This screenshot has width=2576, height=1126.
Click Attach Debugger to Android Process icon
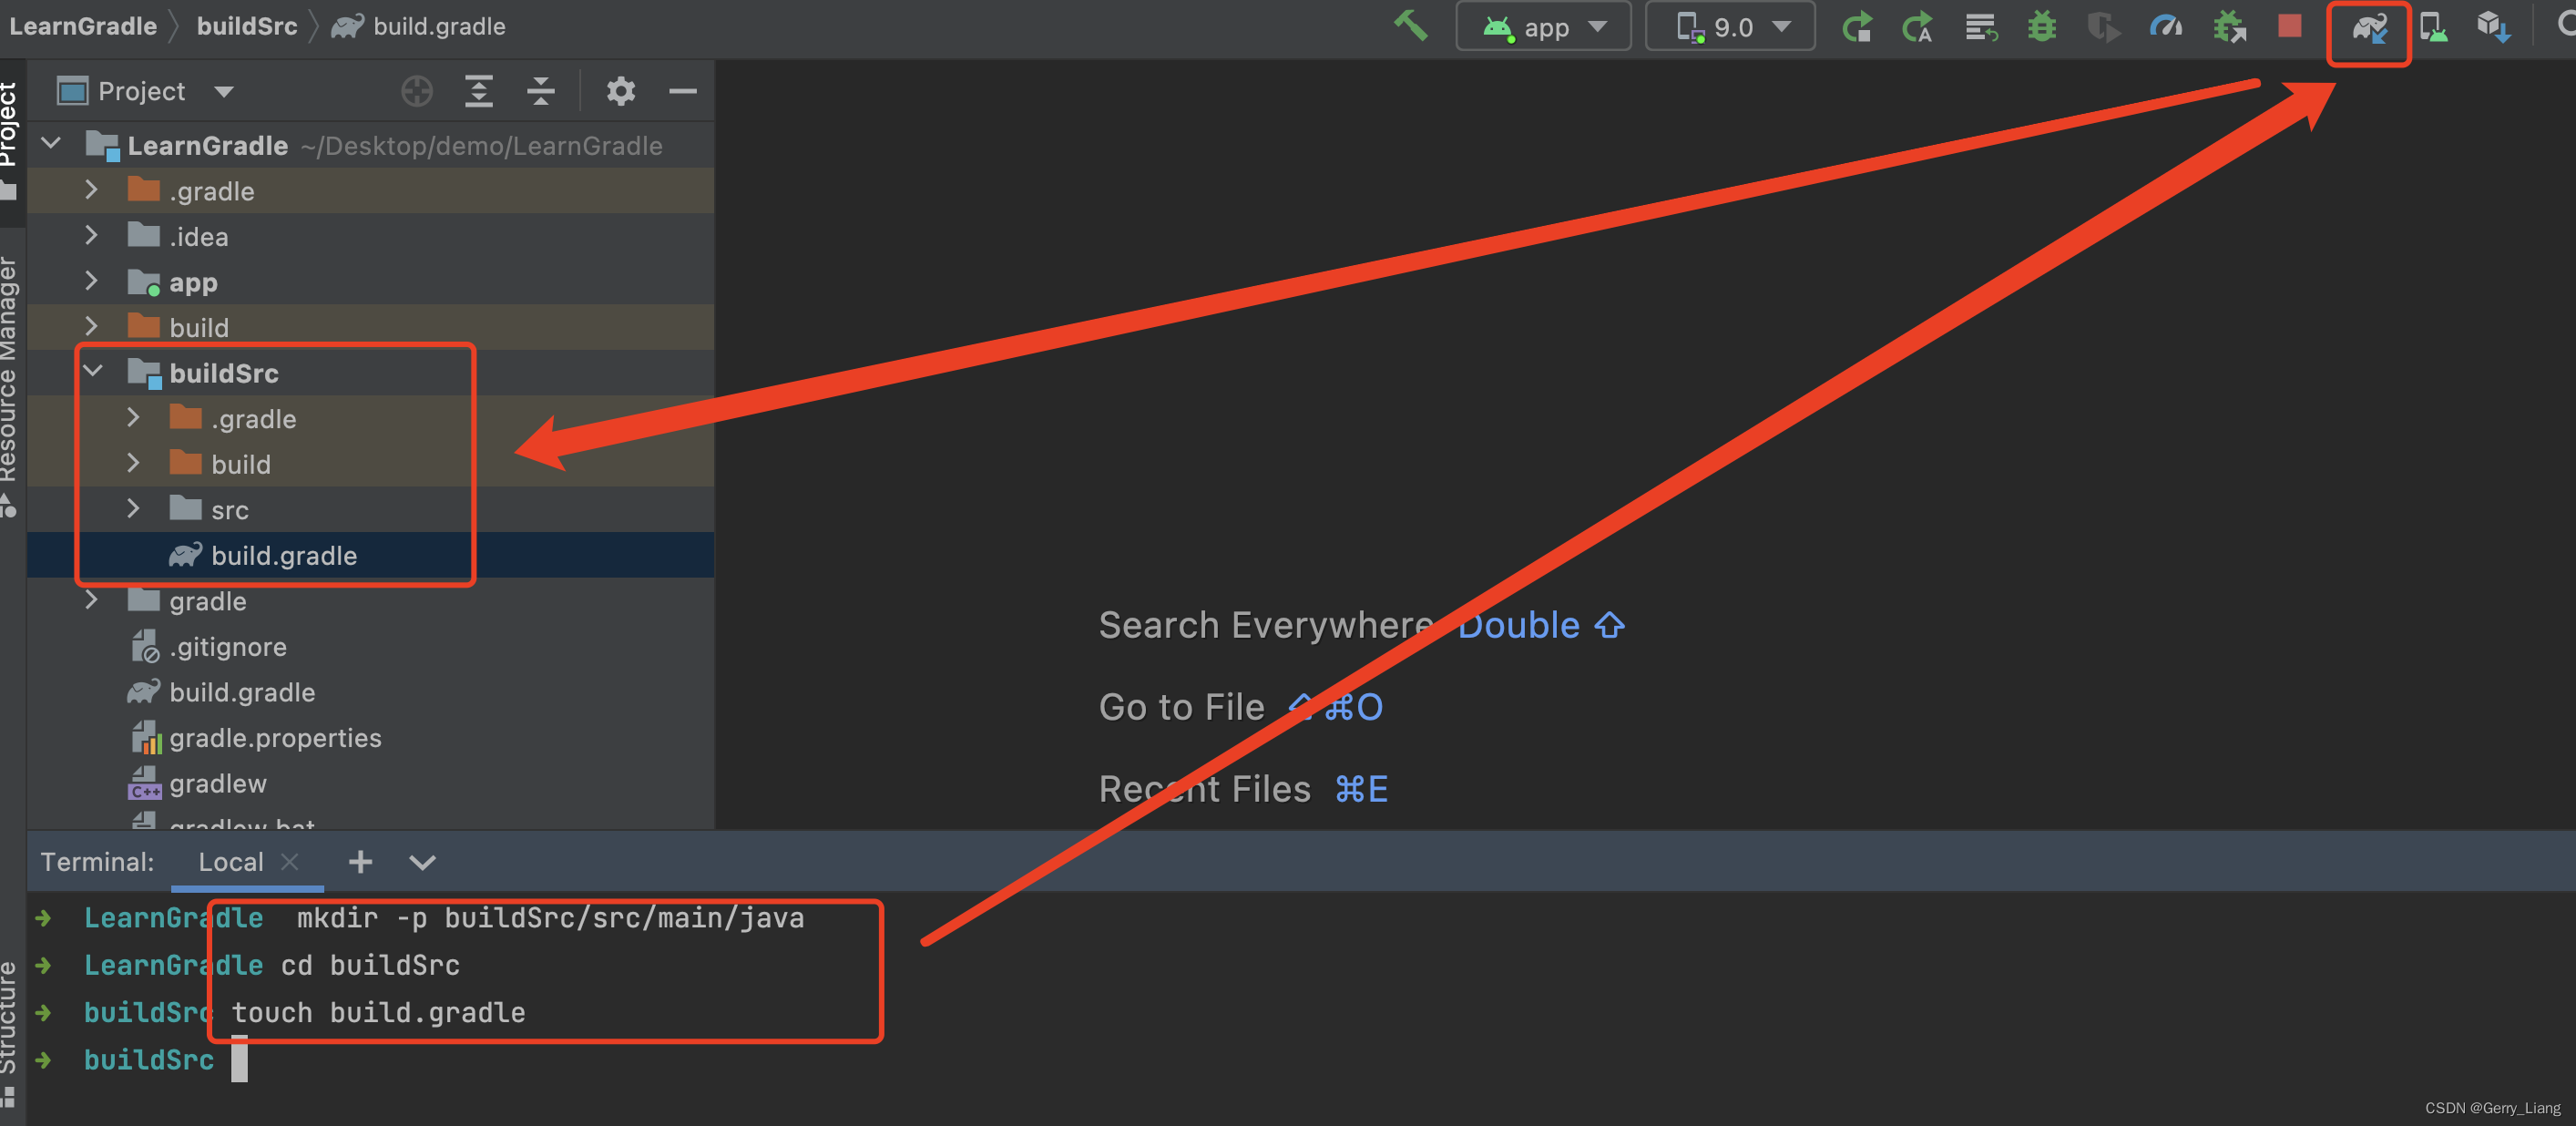(2229, 27)
